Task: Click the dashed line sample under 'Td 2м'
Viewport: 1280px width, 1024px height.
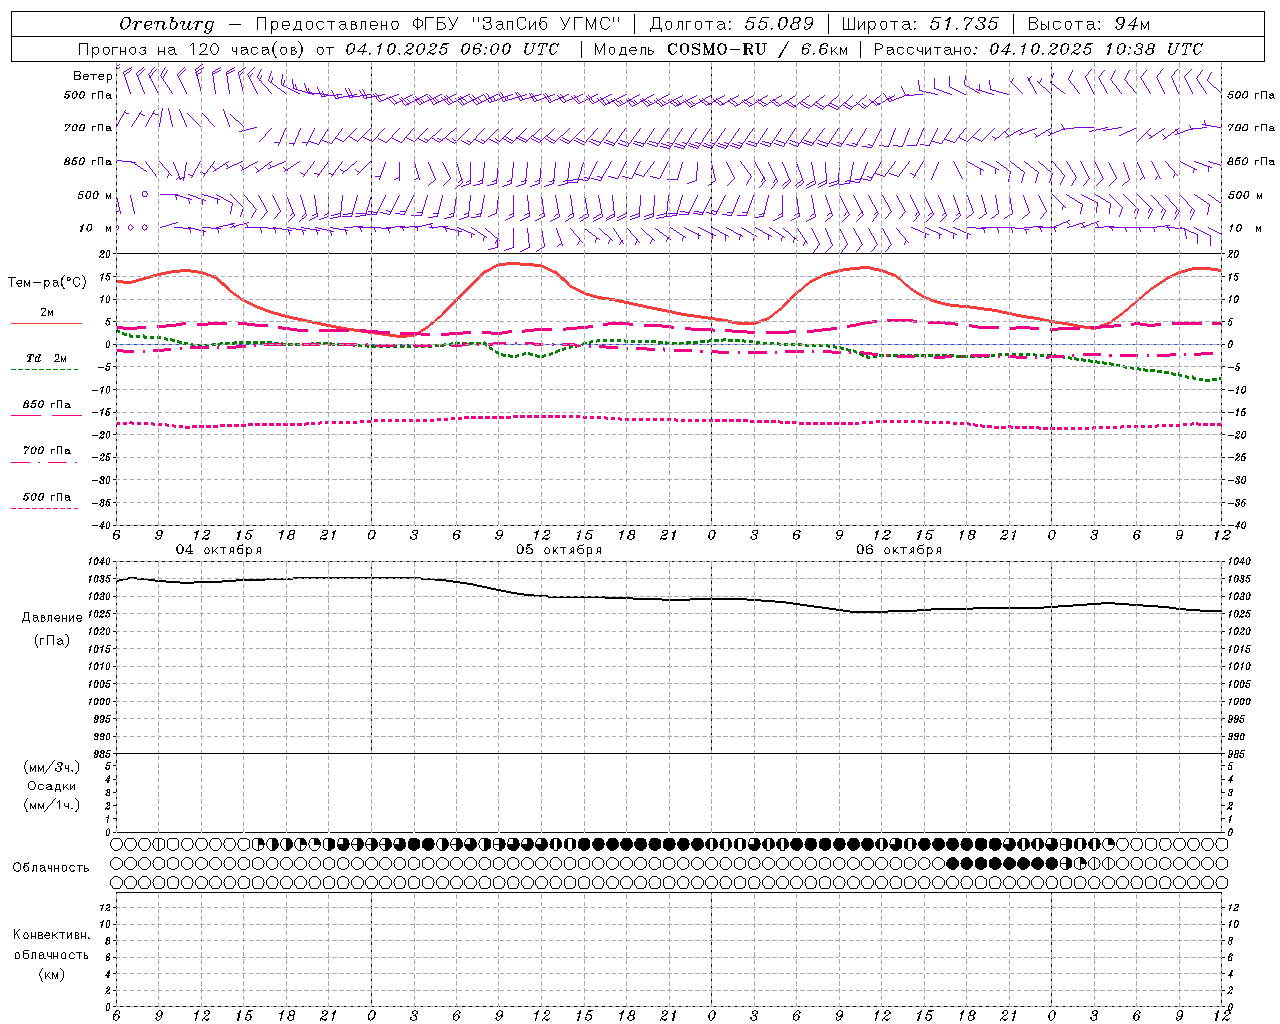Action: [x=44, y=370]
